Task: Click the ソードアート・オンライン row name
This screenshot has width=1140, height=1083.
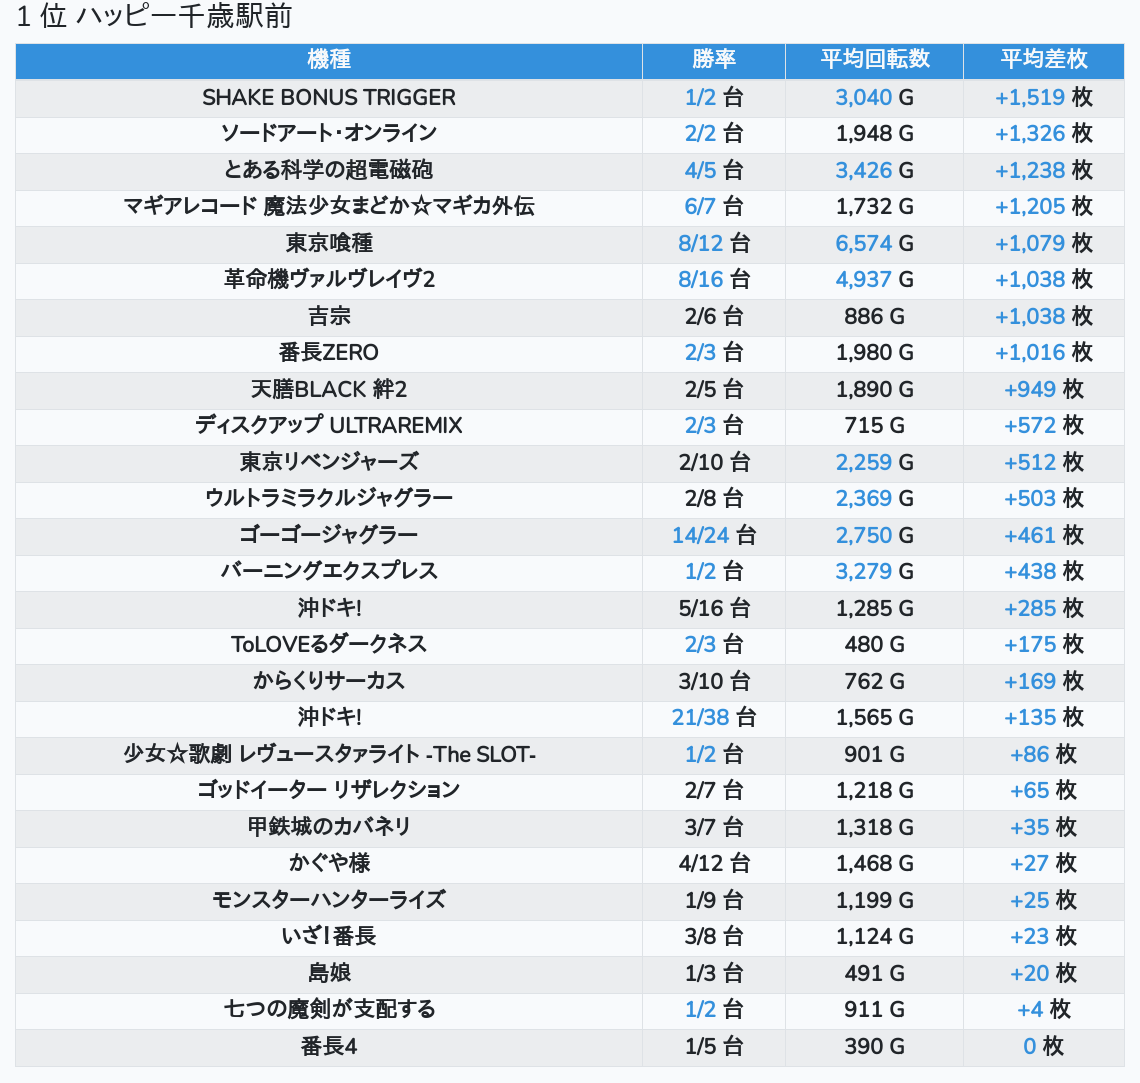Action: pos(329,134)
